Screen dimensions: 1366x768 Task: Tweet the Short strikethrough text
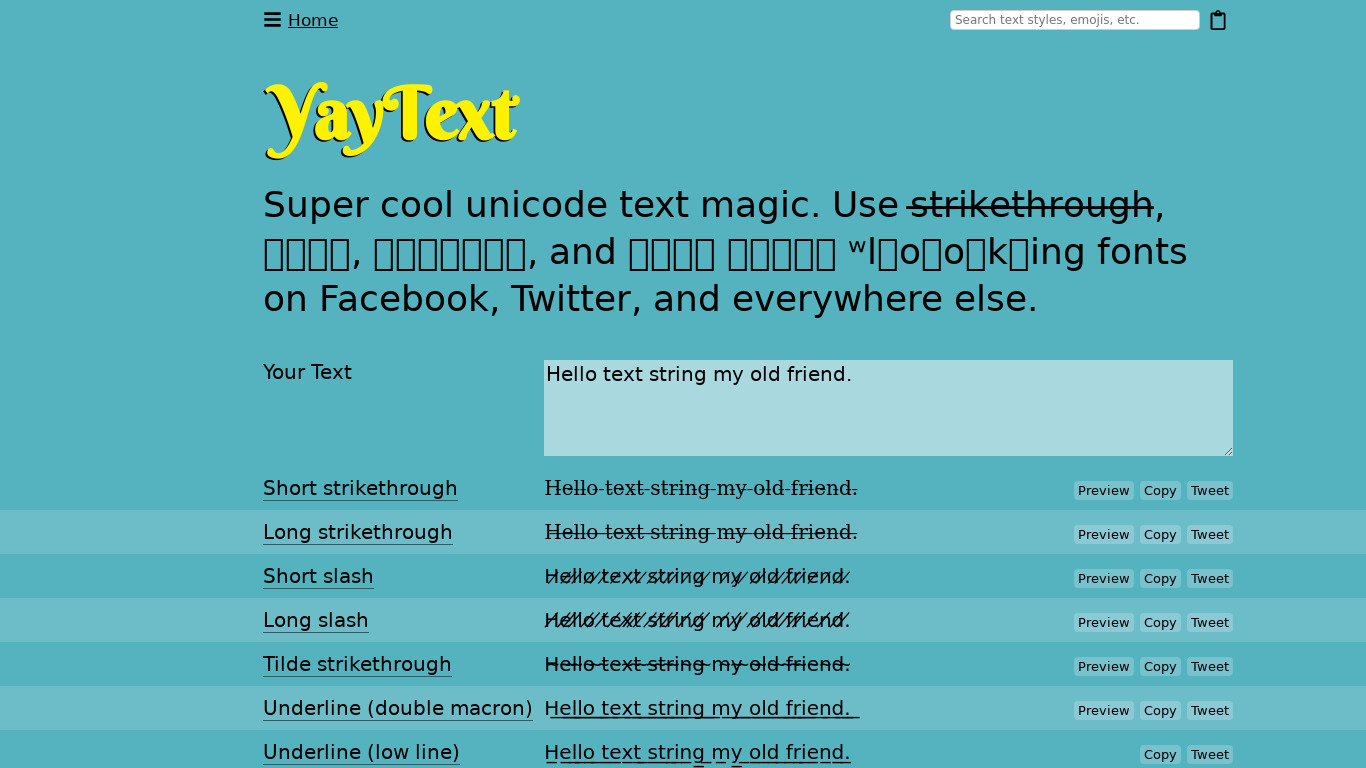pyautogui.click(x=1210, y=490)
